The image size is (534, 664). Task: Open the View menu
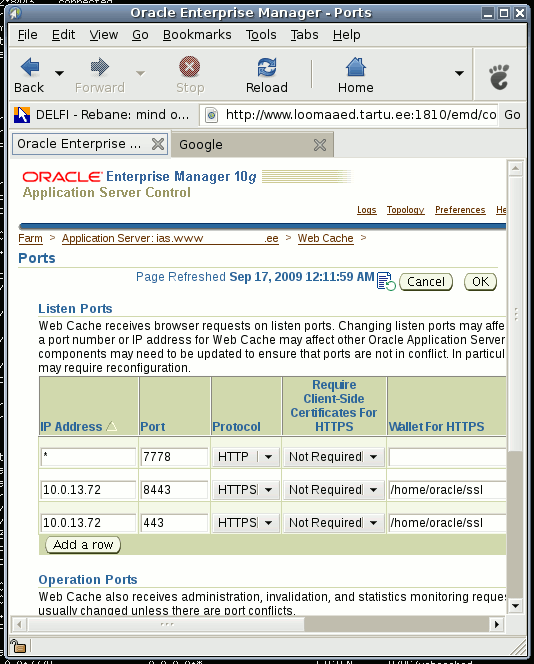(104, 35)
